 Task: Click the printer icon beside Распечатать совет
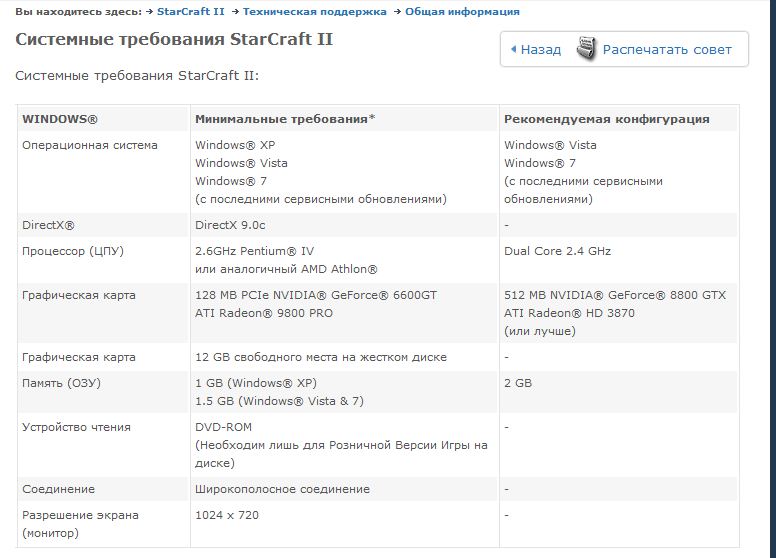(586, 48)
